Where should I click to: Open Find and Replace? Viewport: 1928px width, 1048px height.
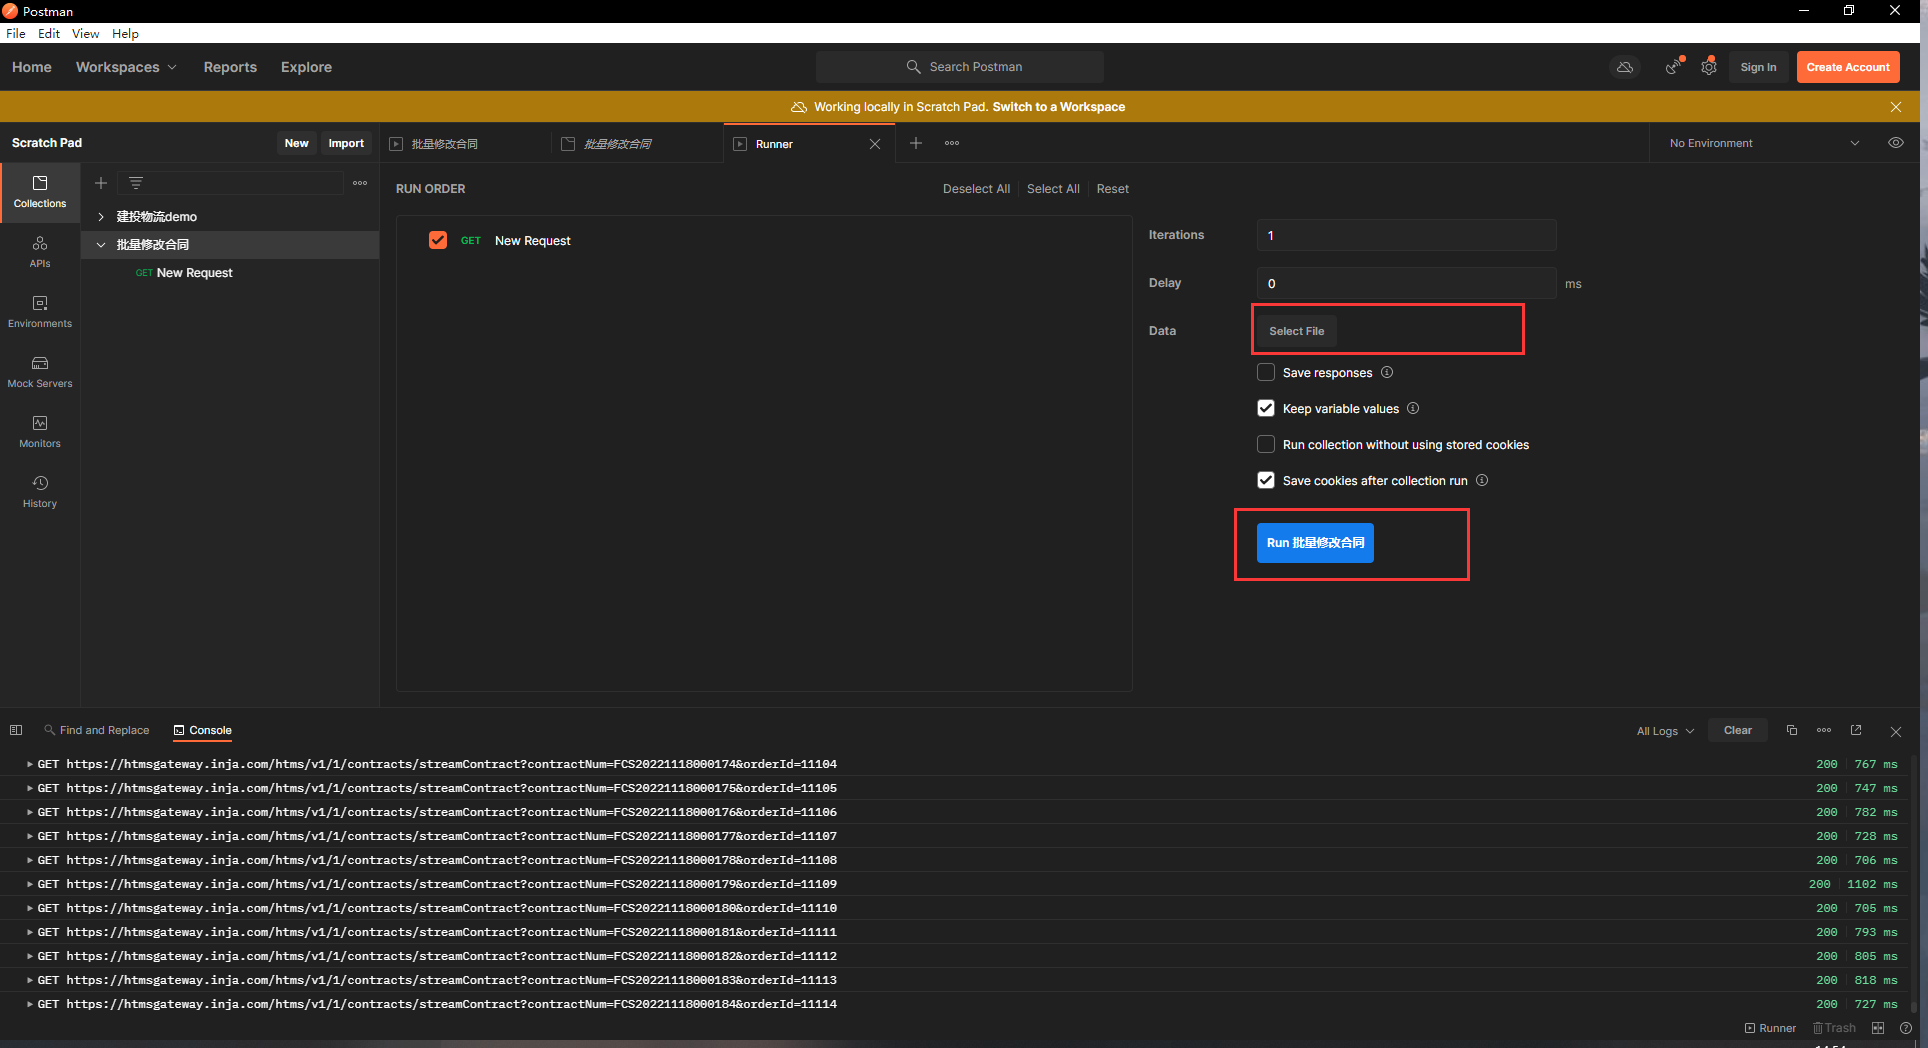[97, 730]
